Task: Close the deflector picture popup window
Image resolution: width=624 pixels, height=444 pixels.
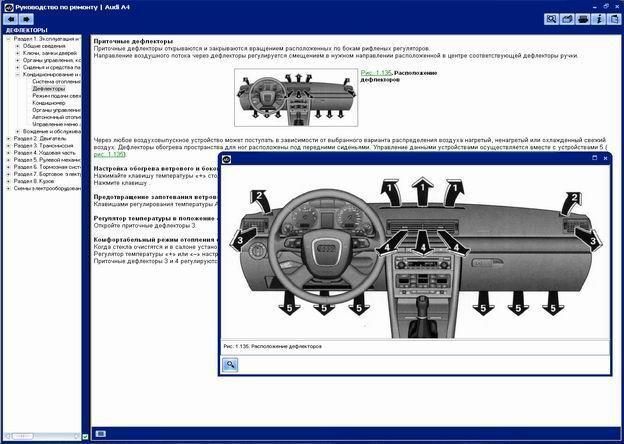Action: pos(605,158)
